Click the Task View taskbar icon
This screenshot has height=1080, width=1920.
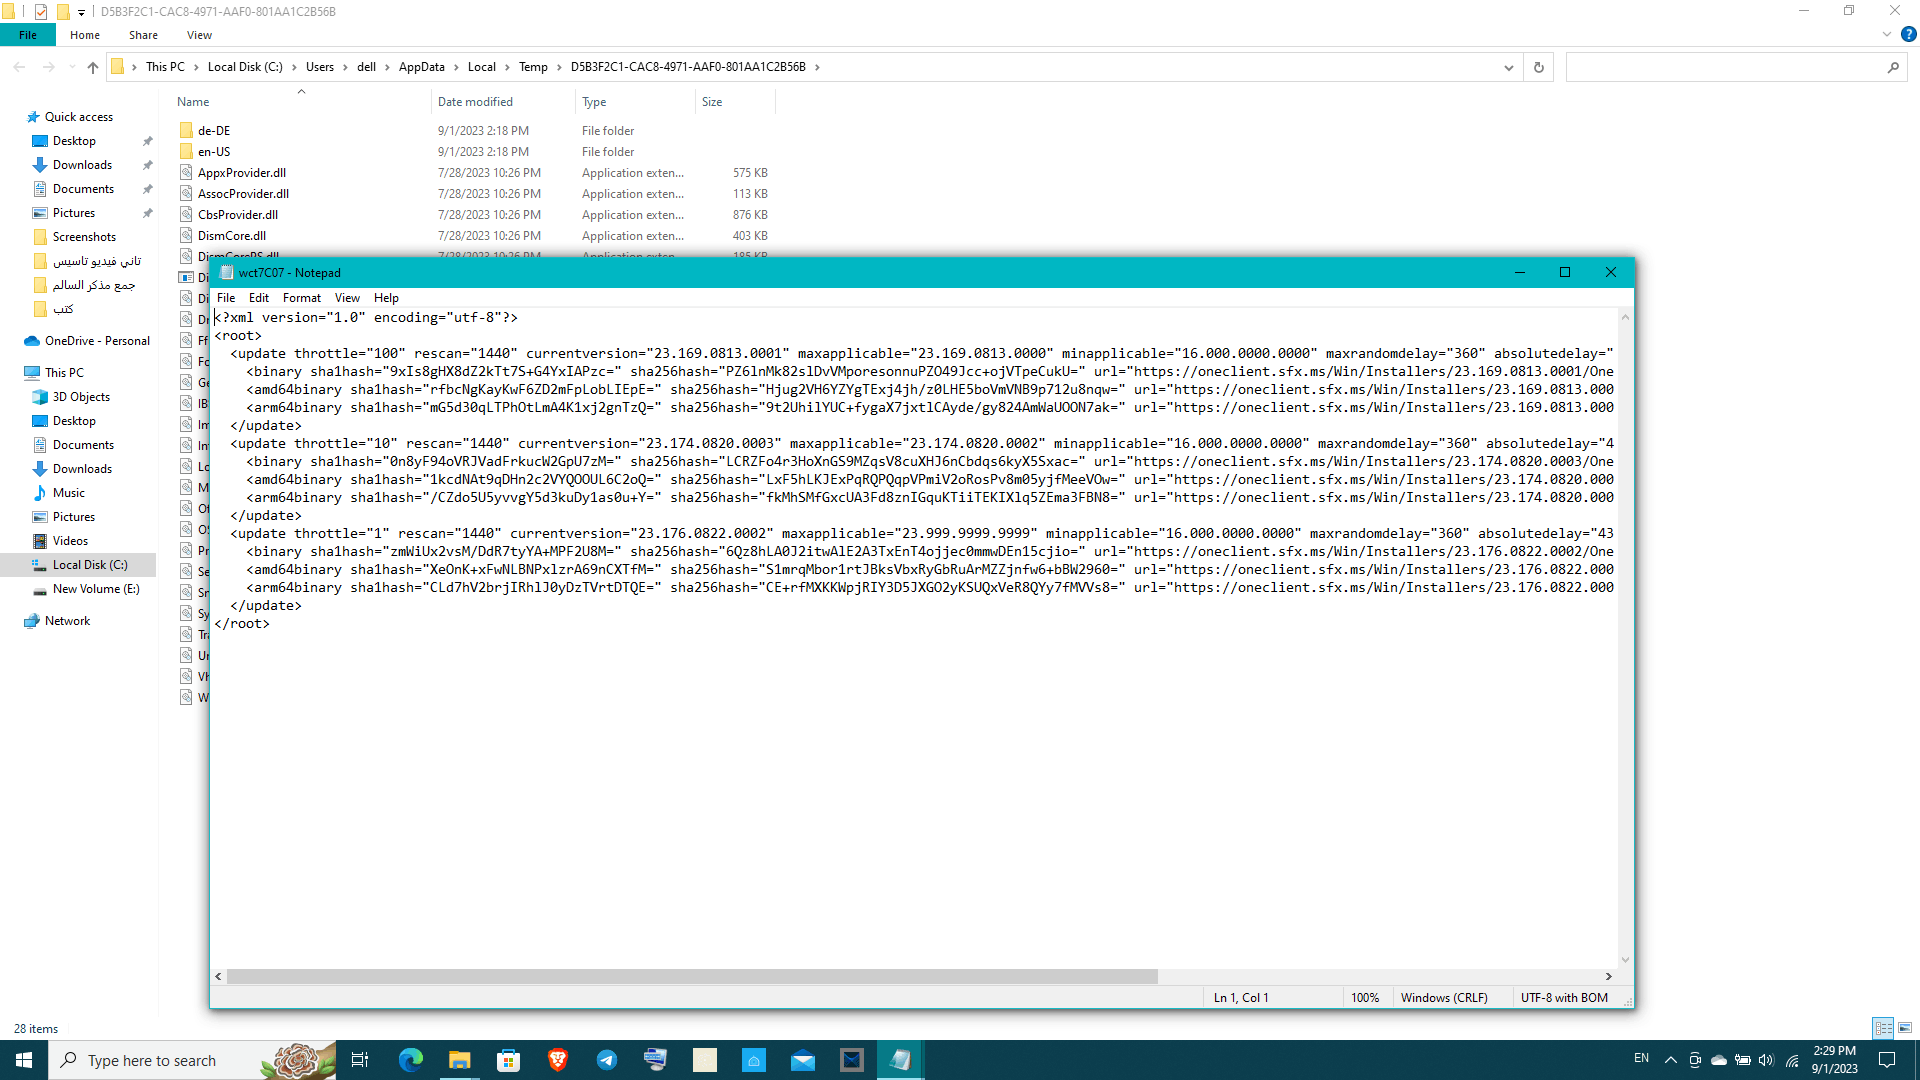coord(360,1060)
